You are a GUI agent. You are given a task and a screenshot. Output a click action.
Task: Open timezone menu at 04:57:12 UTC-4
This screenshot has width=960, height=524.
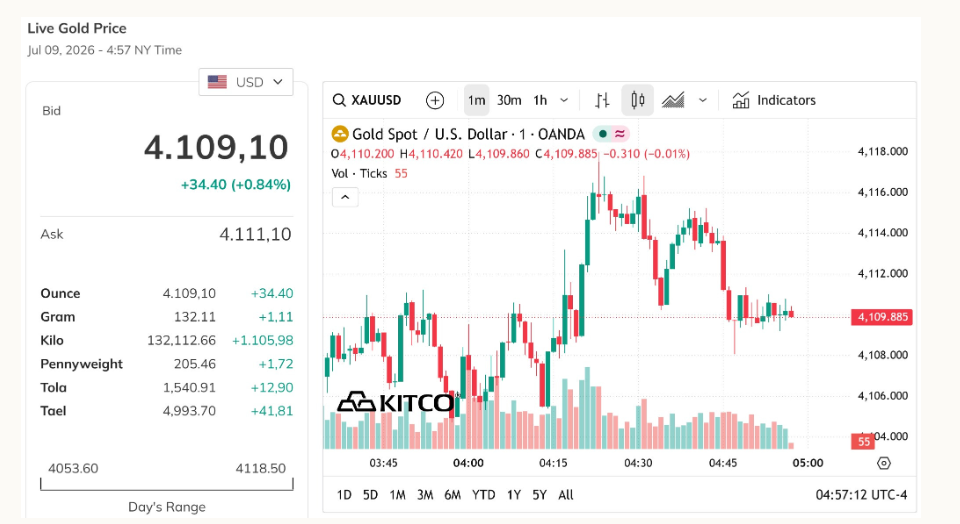point(861,495)
